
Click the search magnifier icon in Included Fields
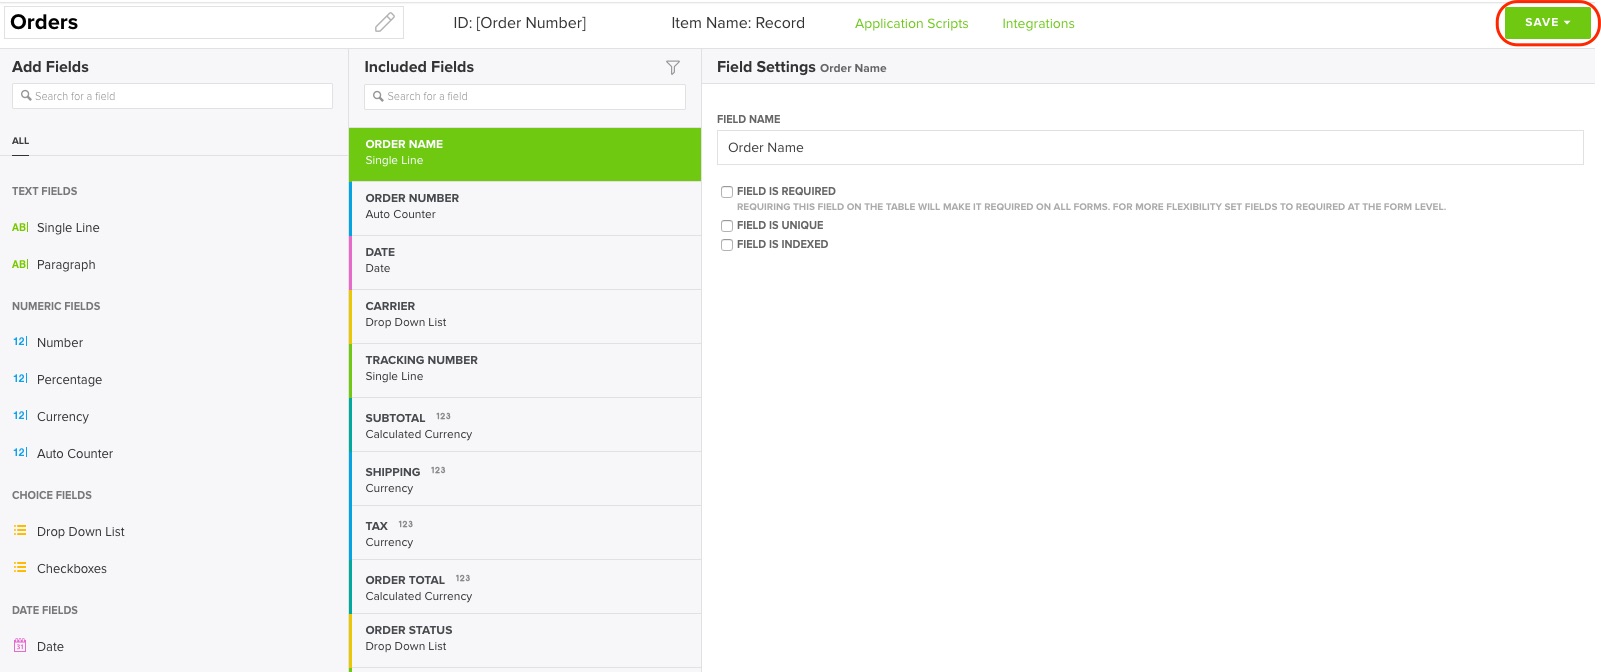(378, 96)
